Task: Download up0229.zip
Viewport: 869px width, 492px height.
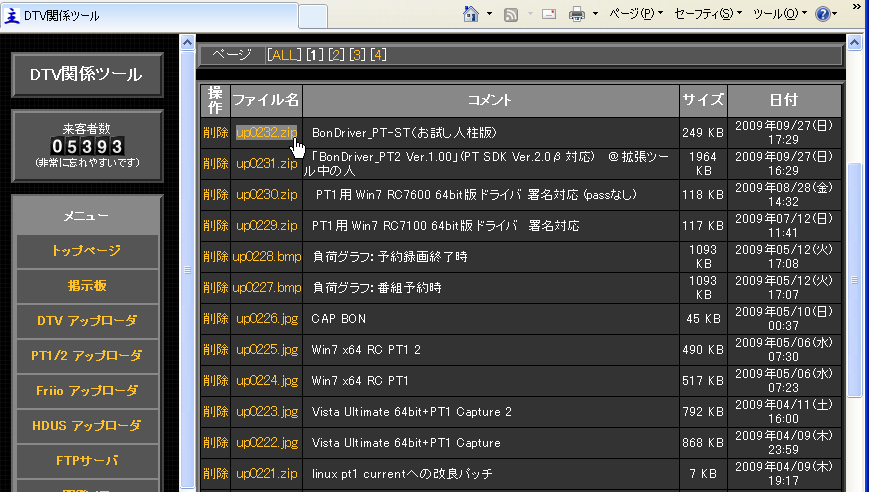Action: pos(267,226)
